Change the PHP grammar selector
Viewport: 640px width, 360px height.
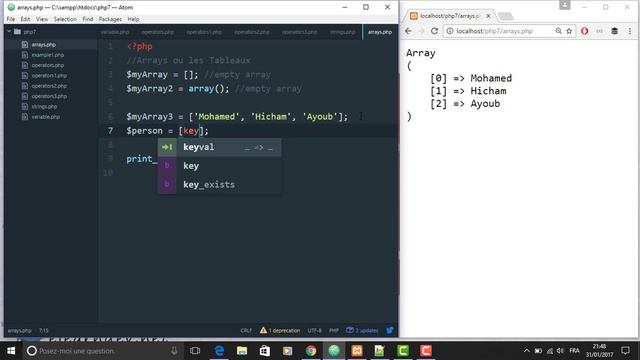(x=334, y=331)
